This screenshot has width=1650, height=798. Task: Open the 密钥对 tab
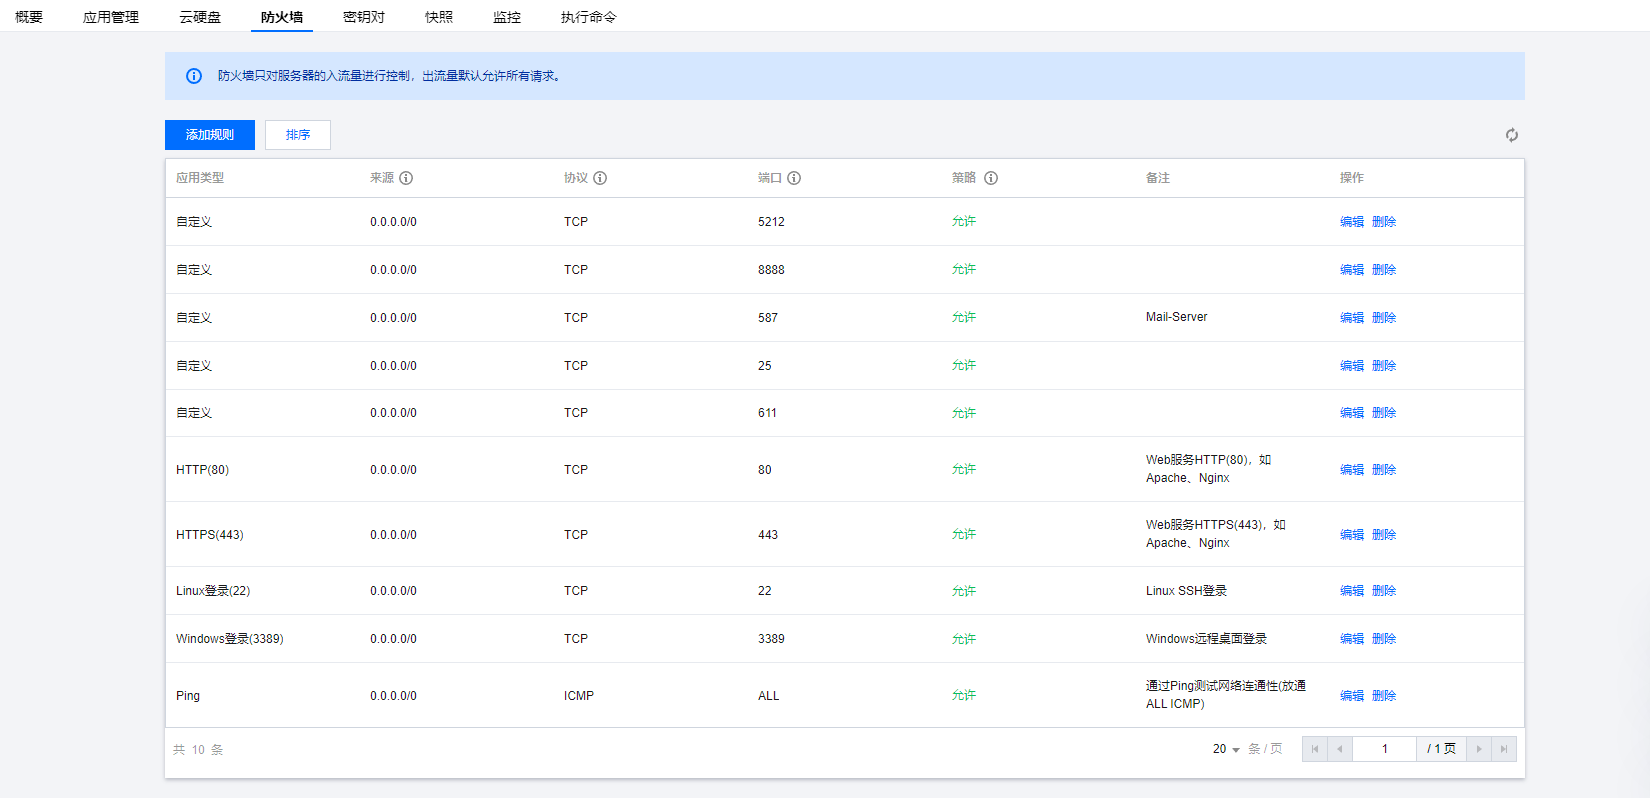pos(364,17)
